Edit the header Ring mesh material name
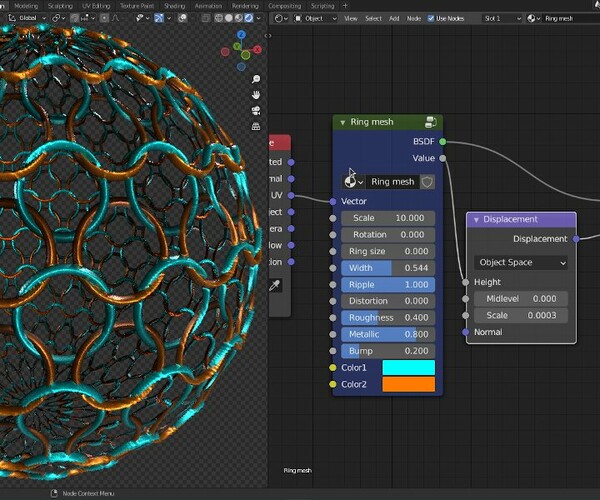 [570, 18]
